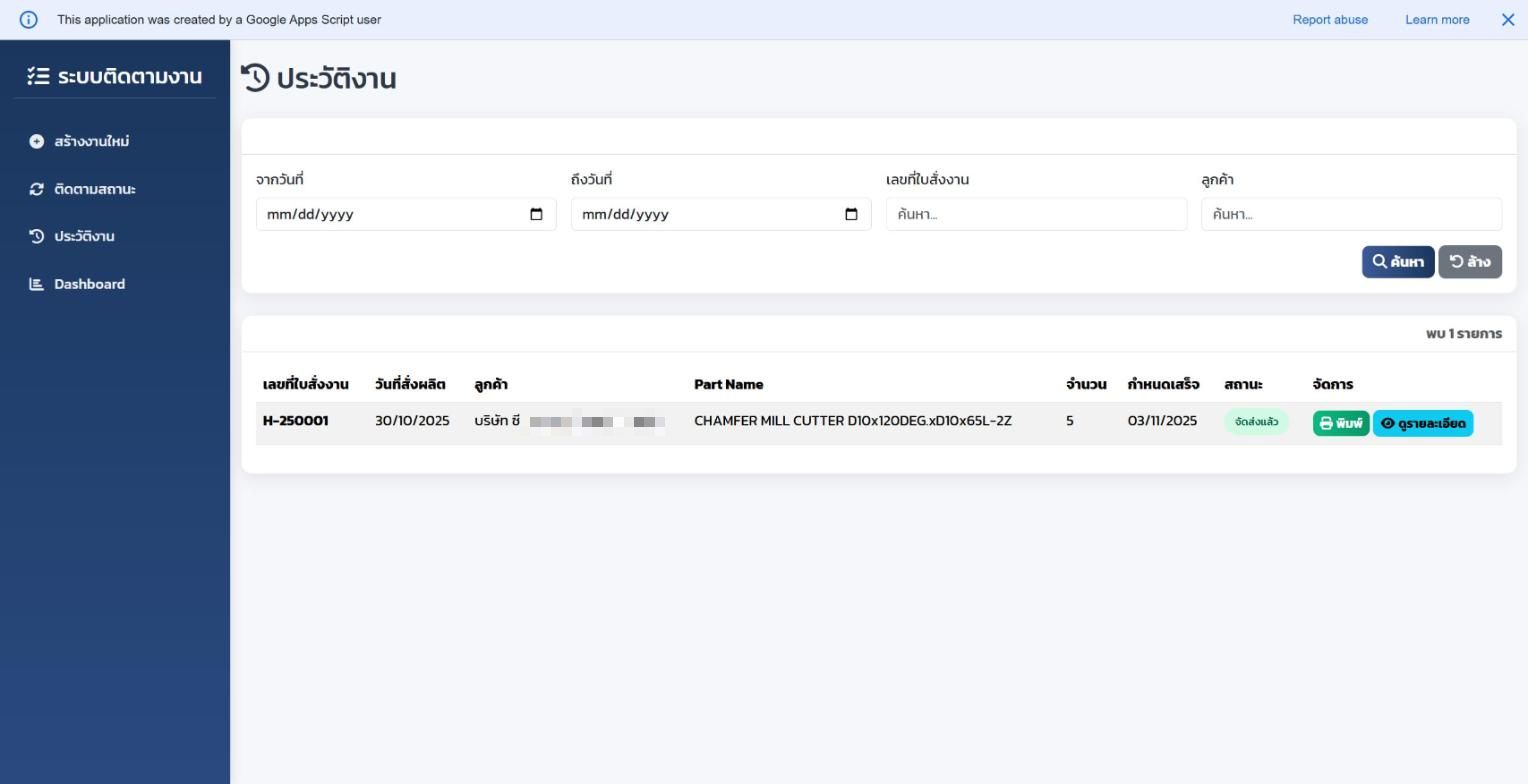Go to ติดตามสถานะ page

115,189
